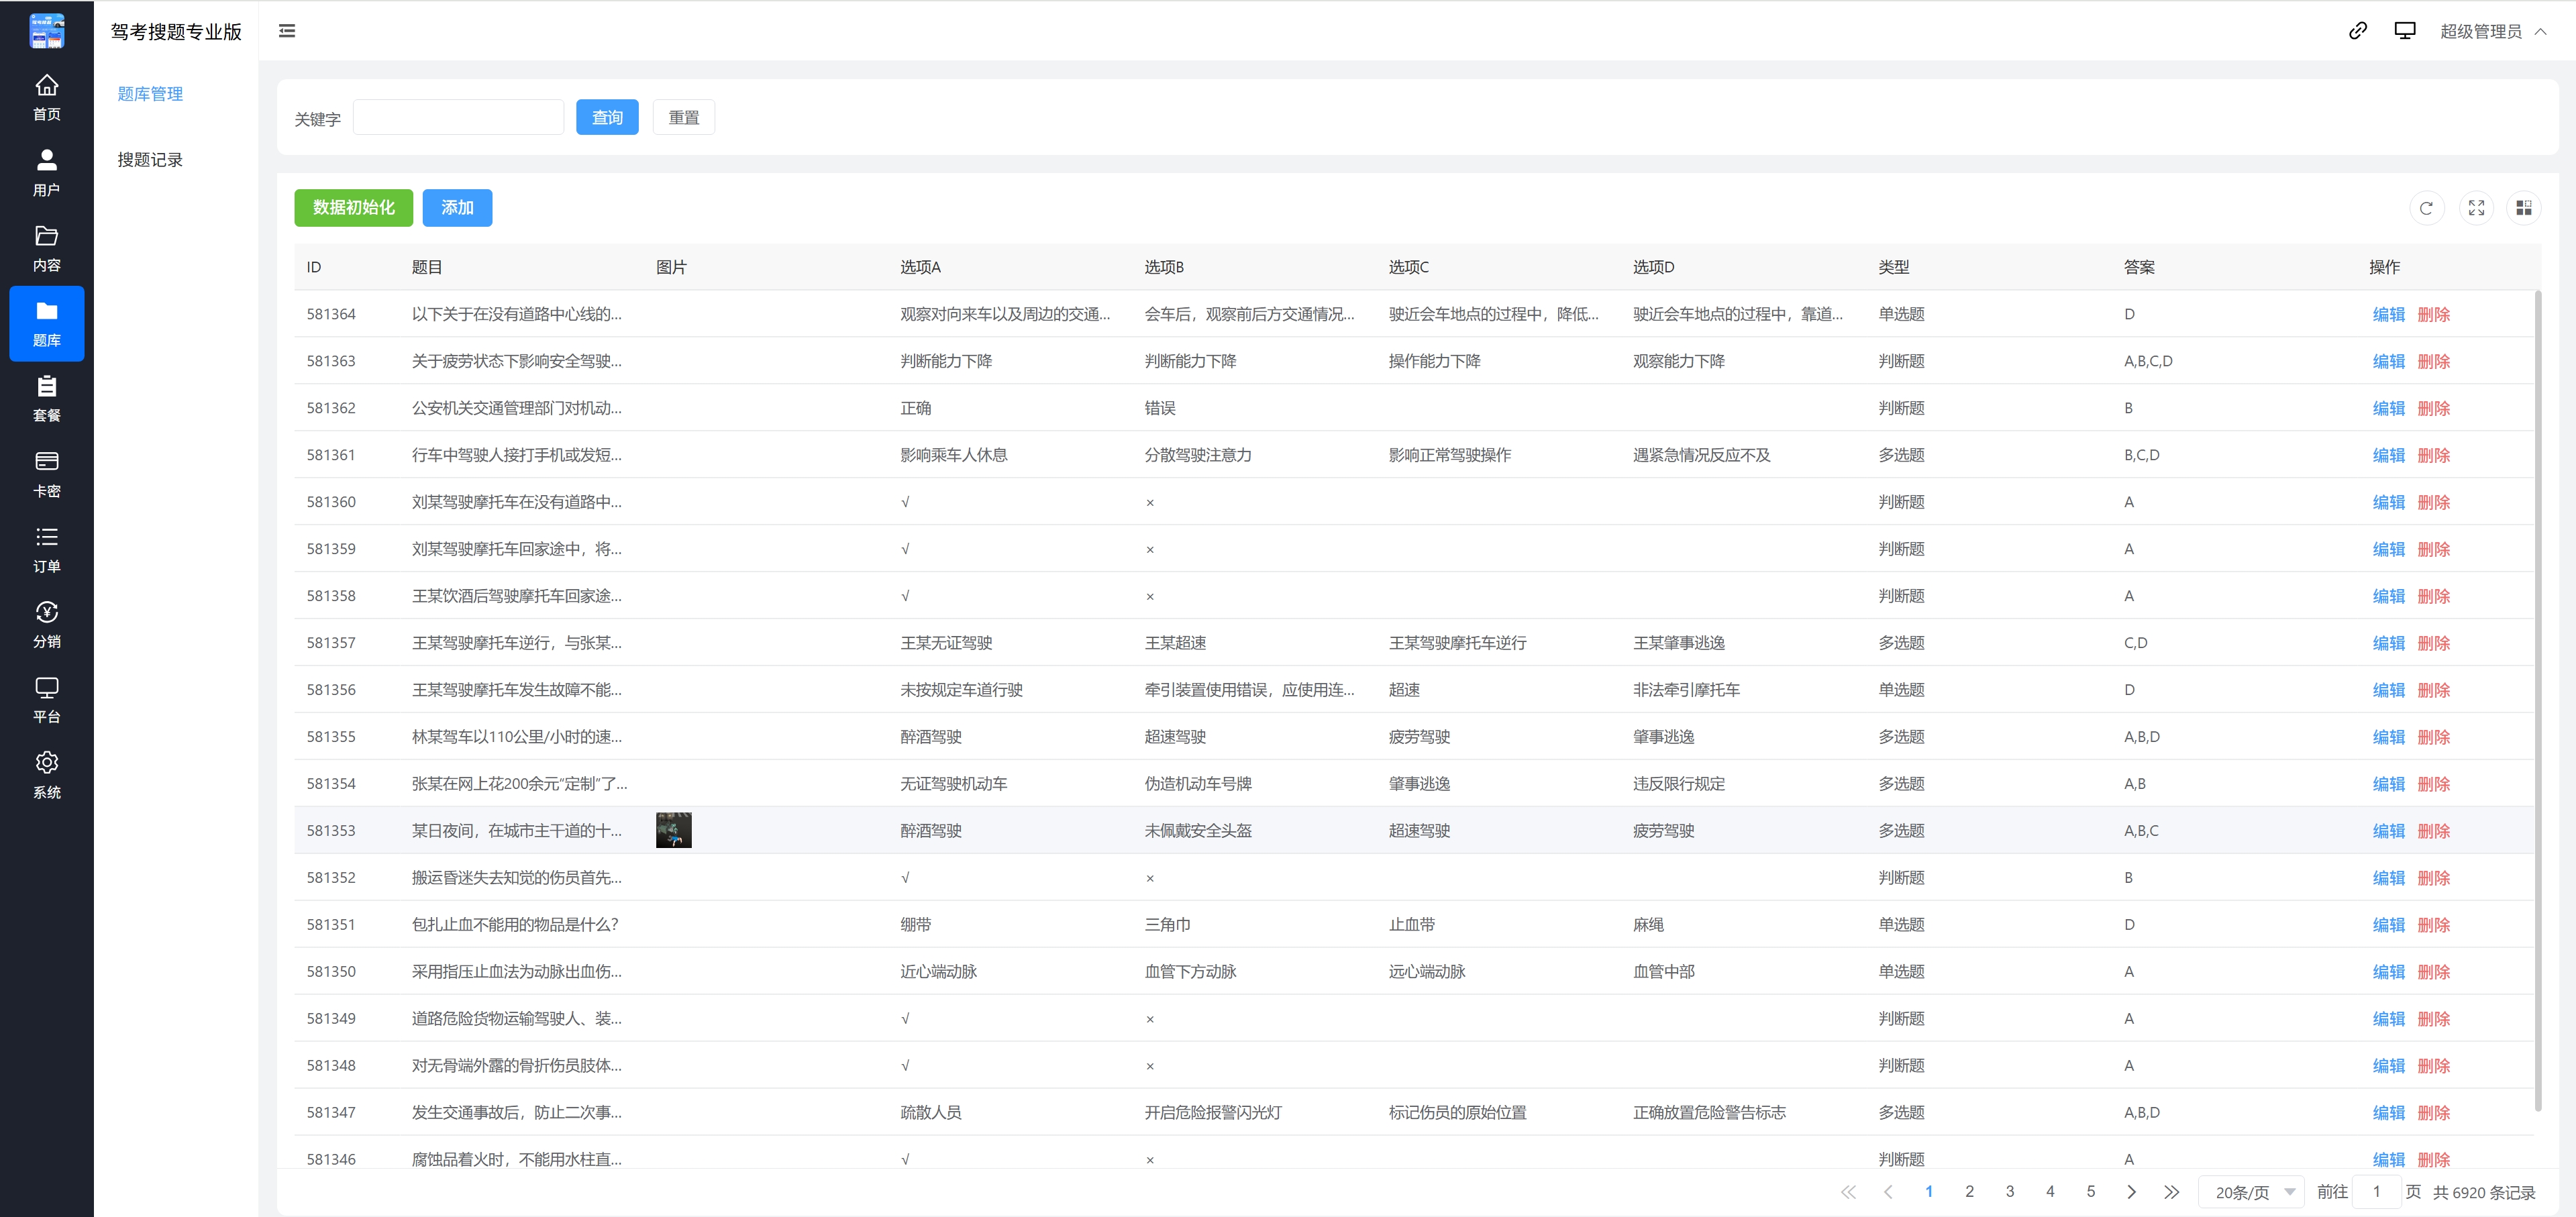Click the 添加 add button

coord(457,208)
